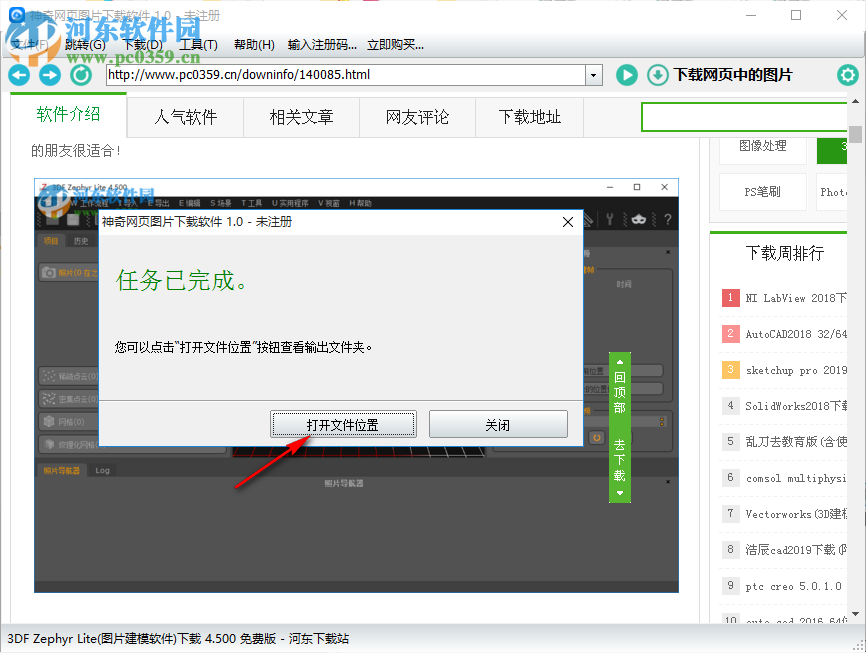
Task: Expand the URL address bar history dropdown
Action: pyautogui.click(x=594, y=75)
